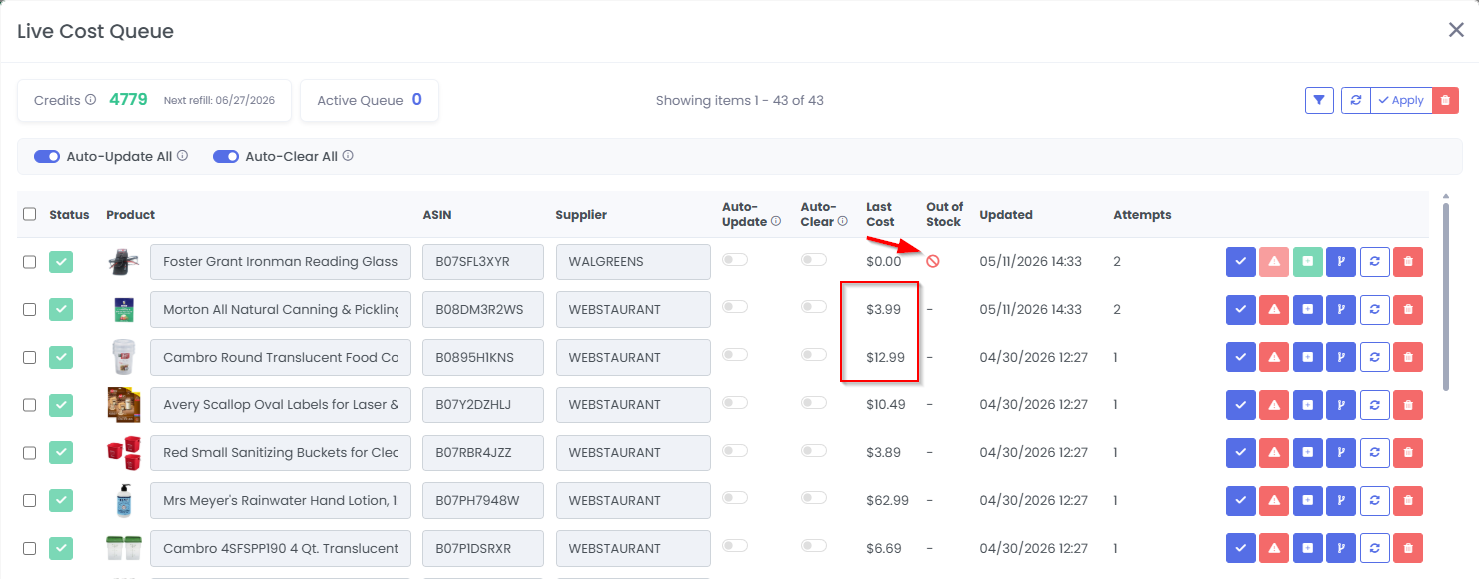
Task: Show Credits info tooltip icon
Action: pos(90,100)
